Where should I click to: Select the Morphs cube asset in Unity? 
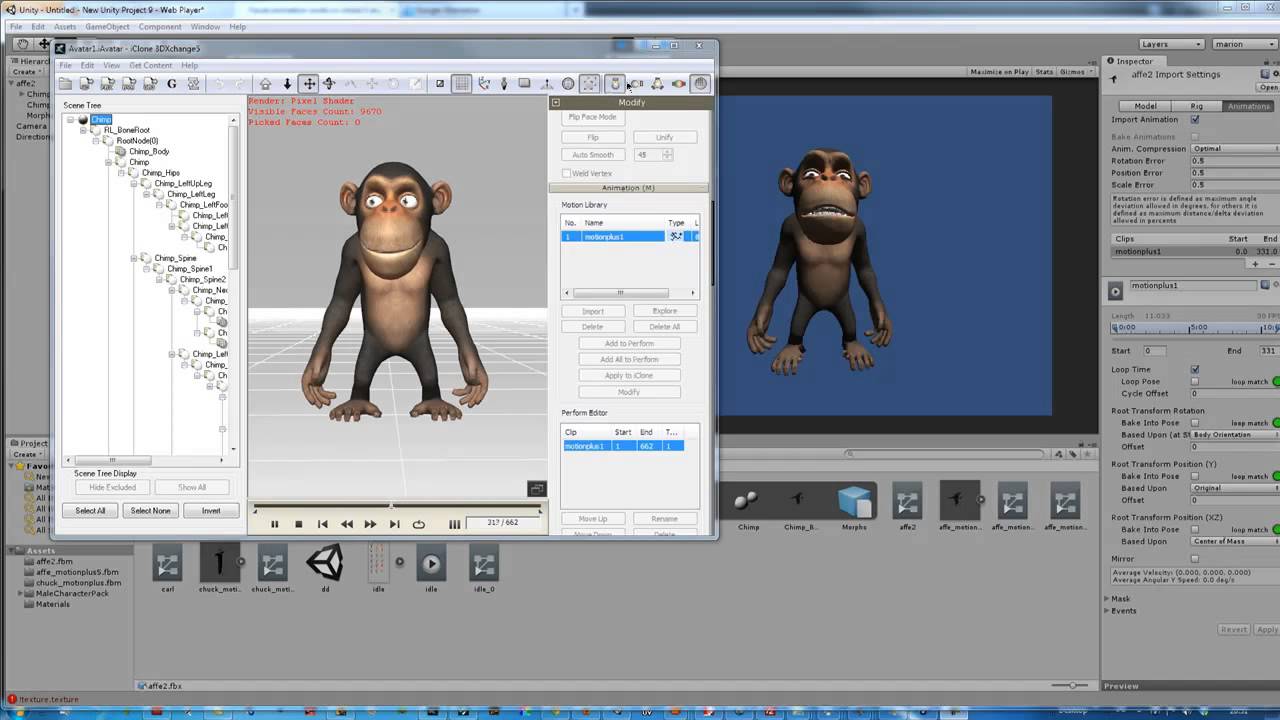click(854, 502)
